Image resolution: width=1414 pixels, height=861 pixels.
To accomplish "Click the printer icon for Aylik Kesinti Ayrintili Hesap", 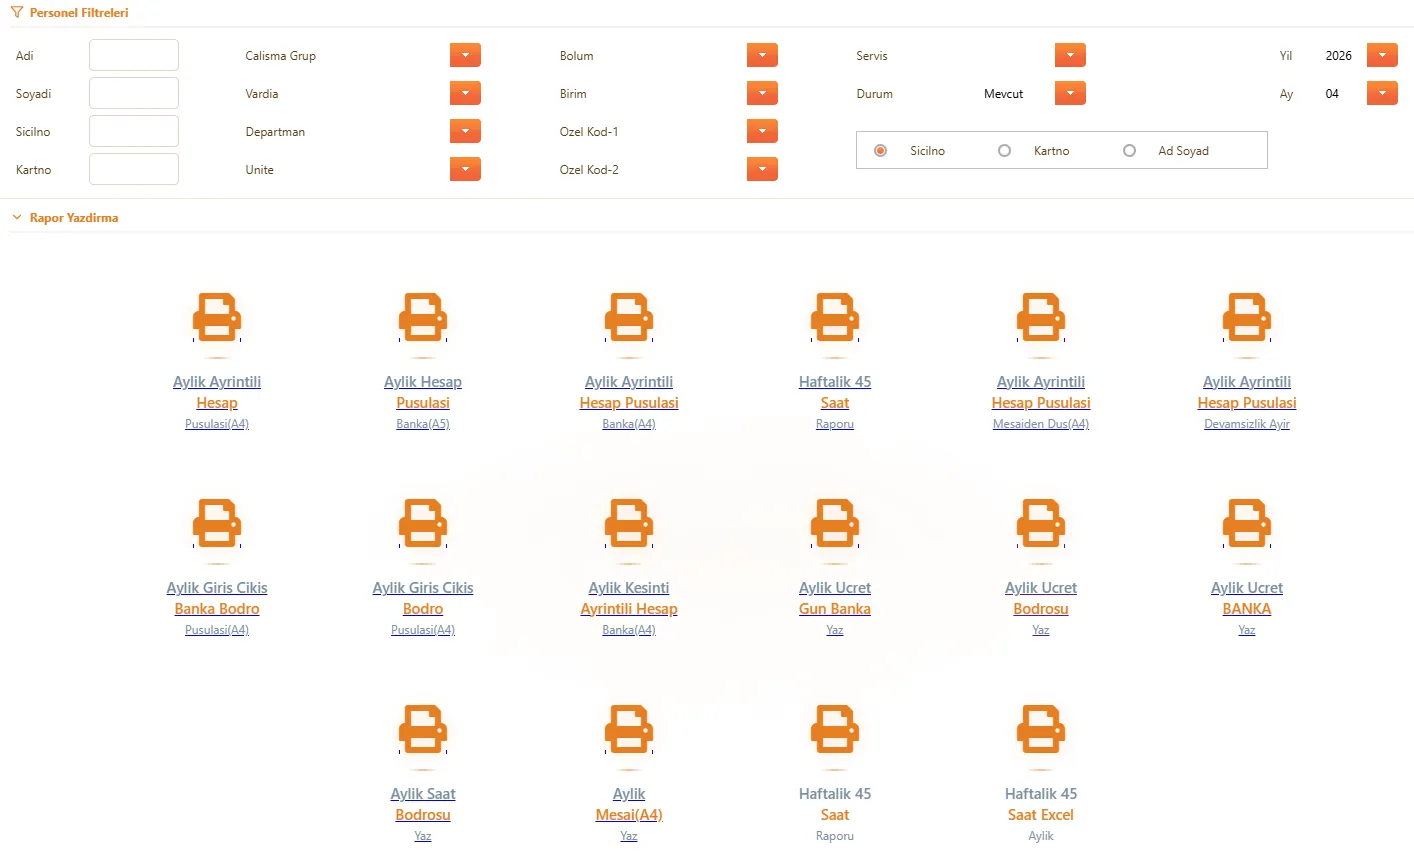I will [629, 524].
